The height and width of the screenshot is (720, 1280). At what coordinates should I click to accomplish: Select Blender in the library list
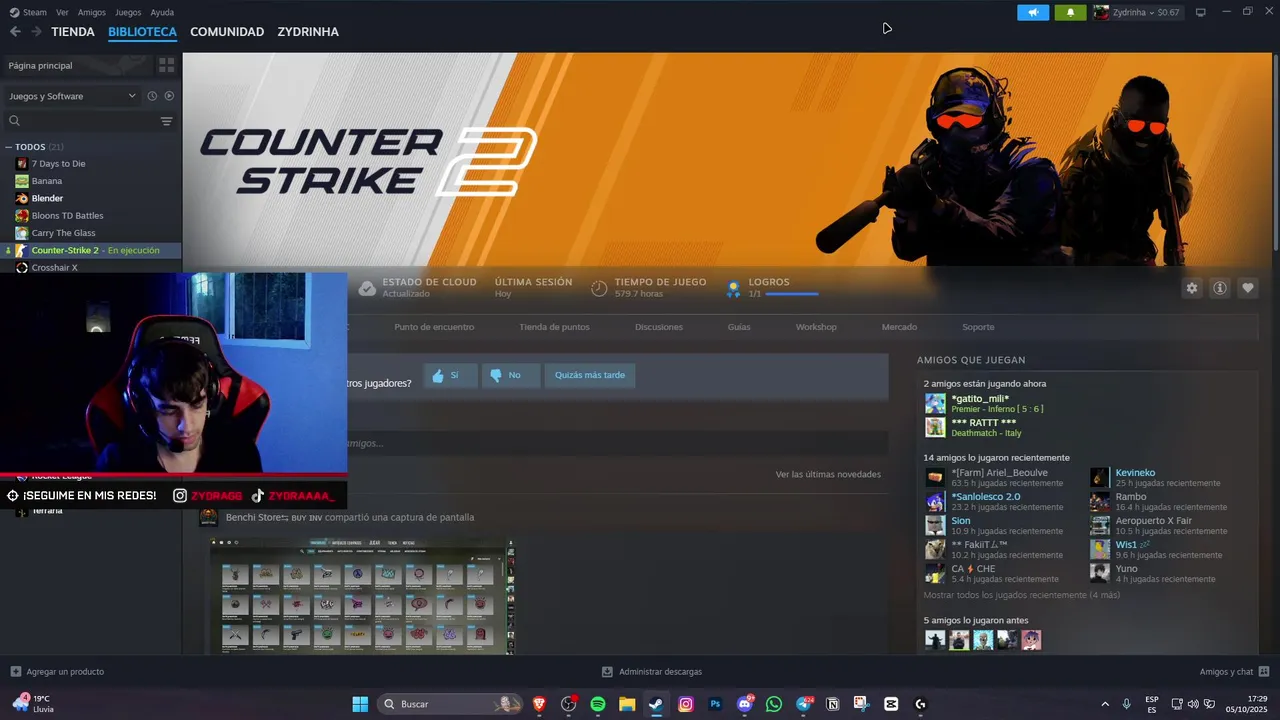[x=47, y=198]
